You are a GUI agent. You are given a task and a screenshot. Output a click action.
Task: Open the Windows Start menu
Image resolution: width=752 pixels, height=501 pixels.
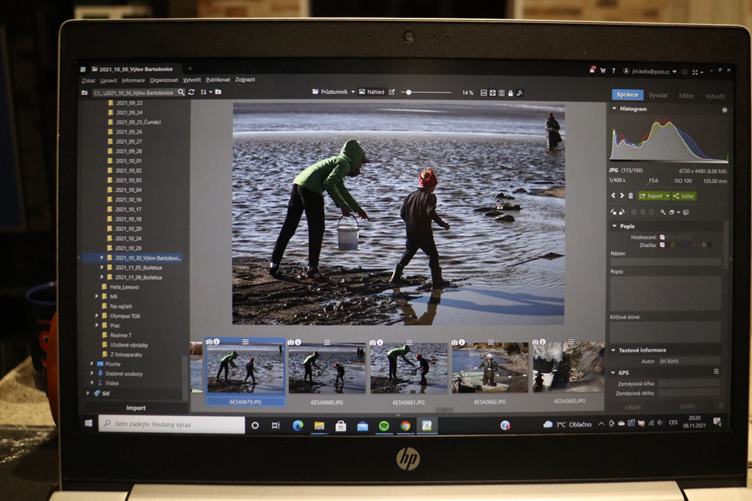click(x=88, y=423)
